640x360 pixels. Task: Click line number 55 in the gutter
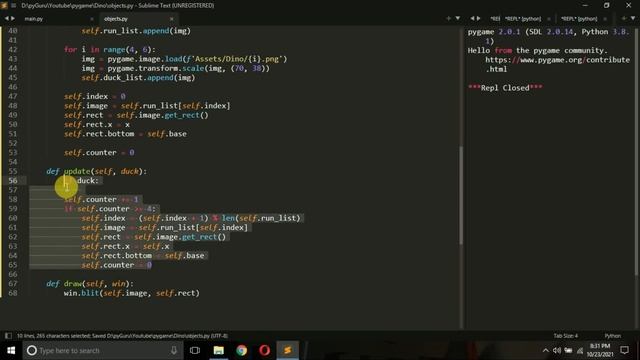click(x=13, y=171)
